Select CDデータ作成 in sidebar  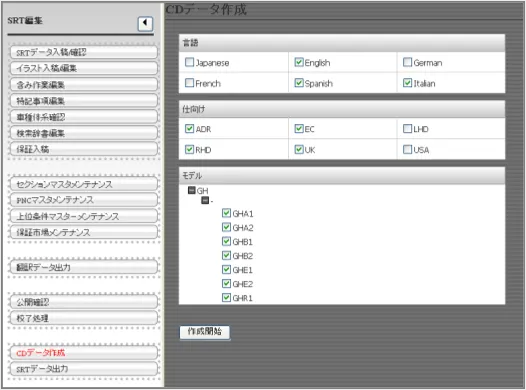pyautogui.click(x=84, y=353)
